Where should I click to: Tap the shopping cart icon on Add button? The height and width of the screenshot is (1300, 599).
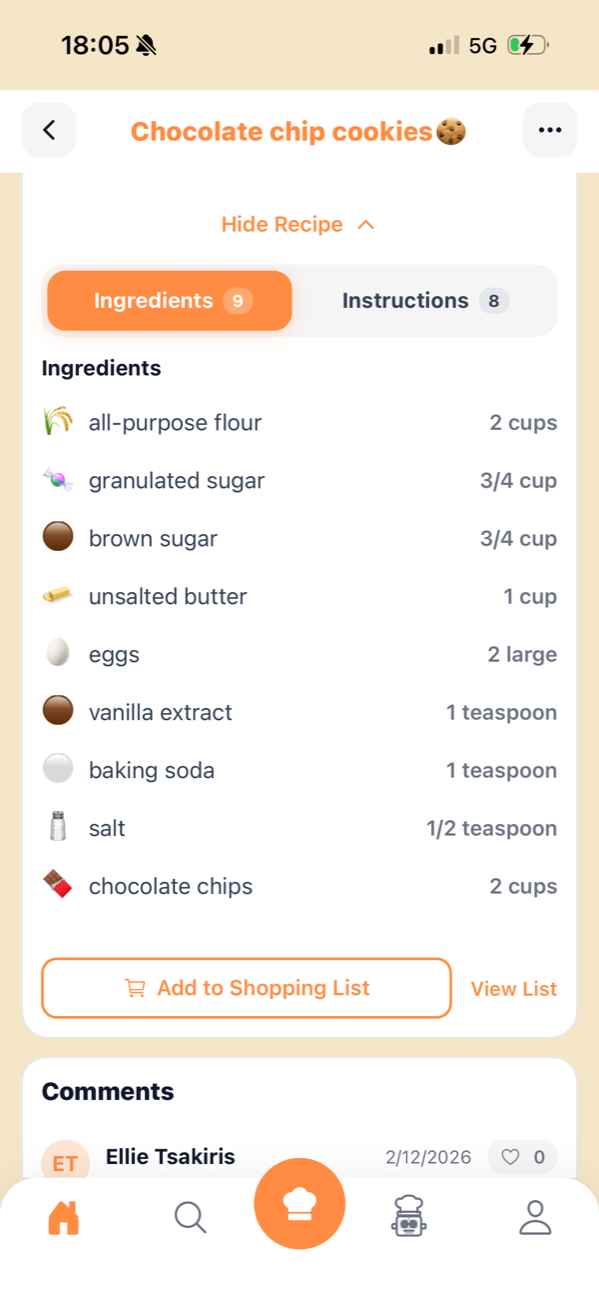[x=133, y=988]
